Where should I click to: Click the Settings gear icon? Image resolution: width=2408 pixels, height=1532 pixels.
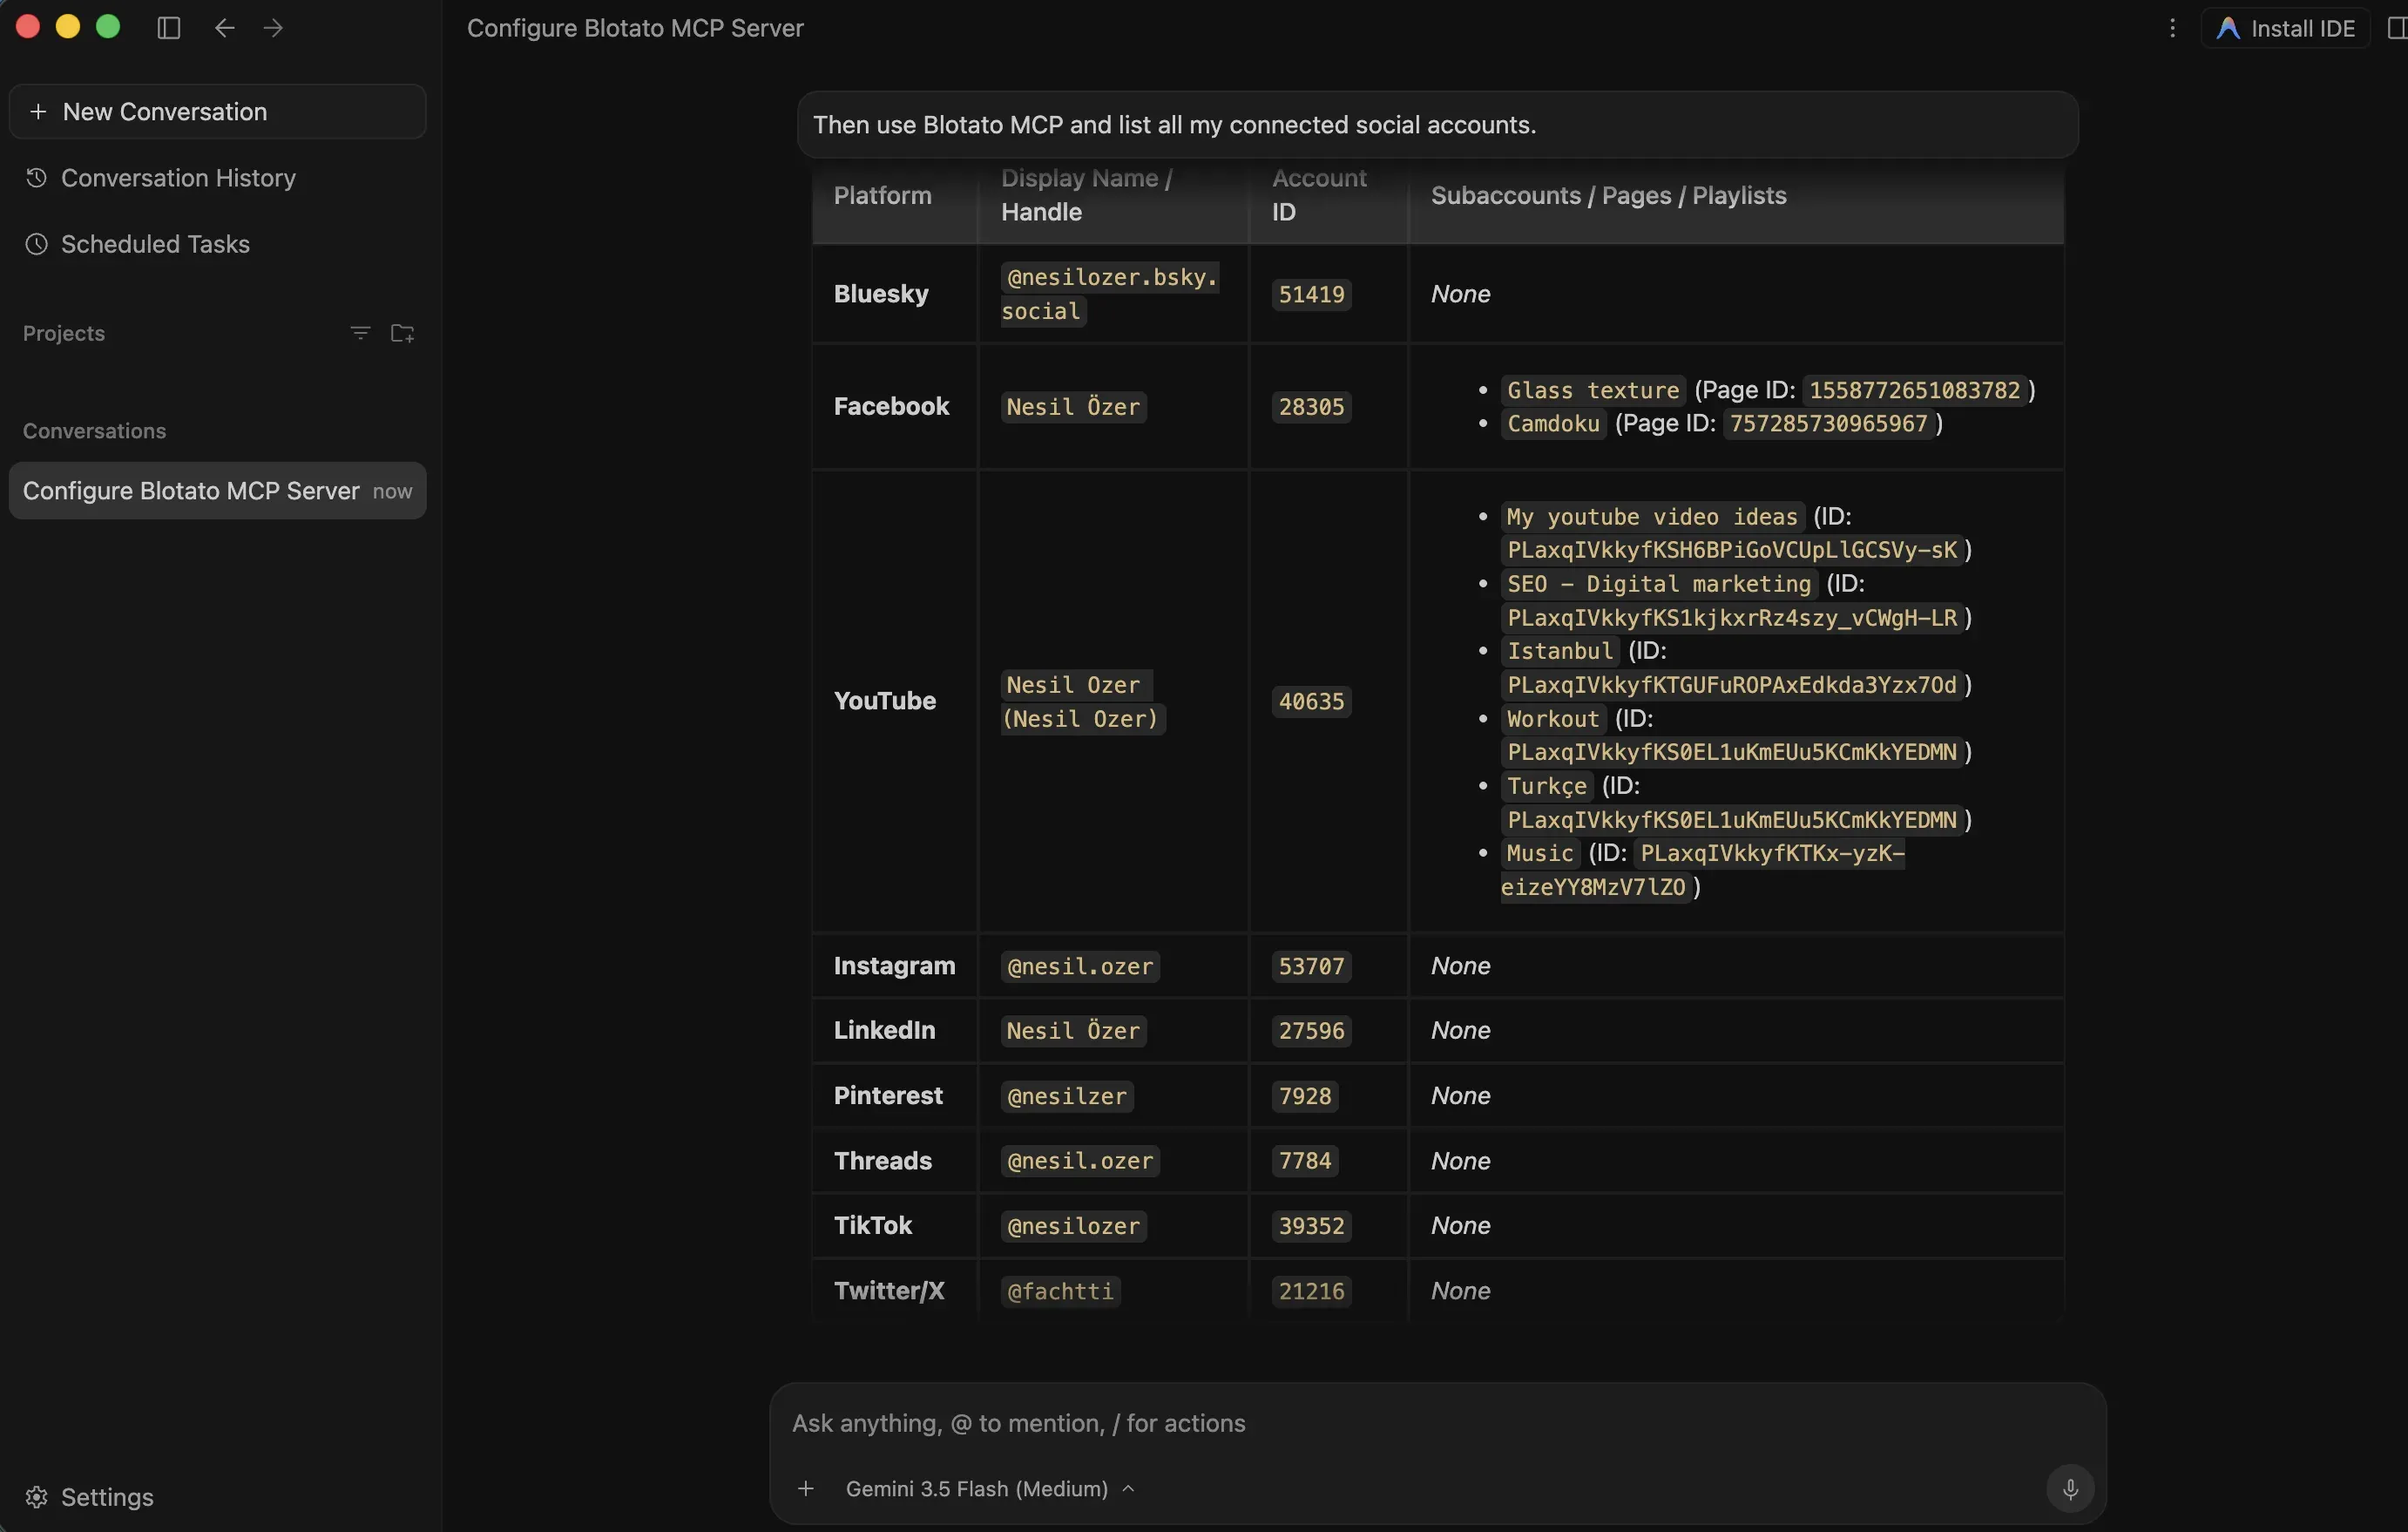[x=36, y=1496]
